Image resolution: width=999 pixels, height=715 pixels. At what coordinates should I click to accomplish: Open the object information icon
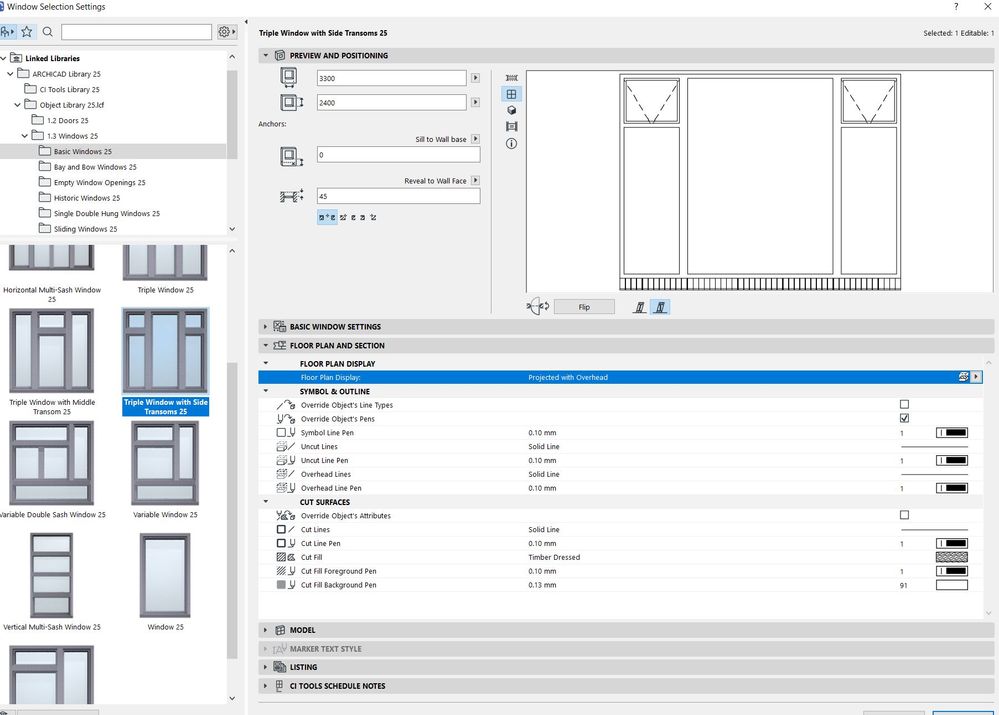coord(512,143)
